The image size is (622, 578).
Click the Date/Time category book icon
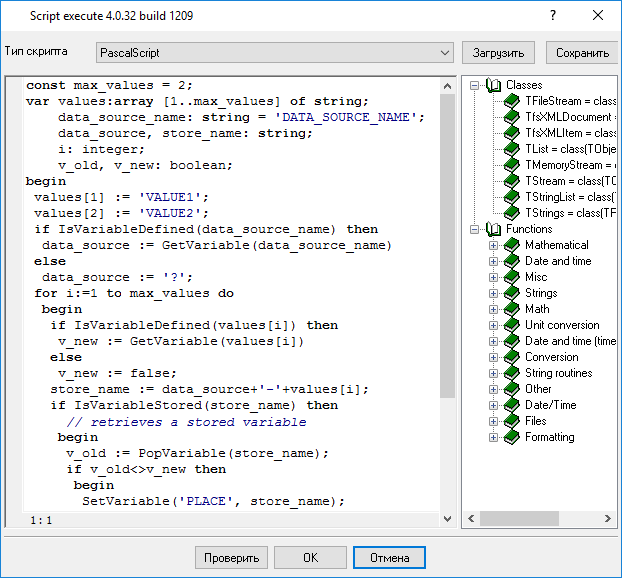(x=511, y=405)
